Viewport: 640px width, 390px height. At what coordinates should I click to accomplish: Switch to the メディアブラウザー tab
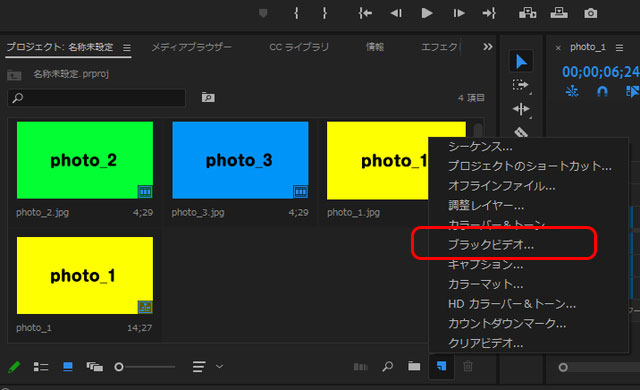[191, 47]
